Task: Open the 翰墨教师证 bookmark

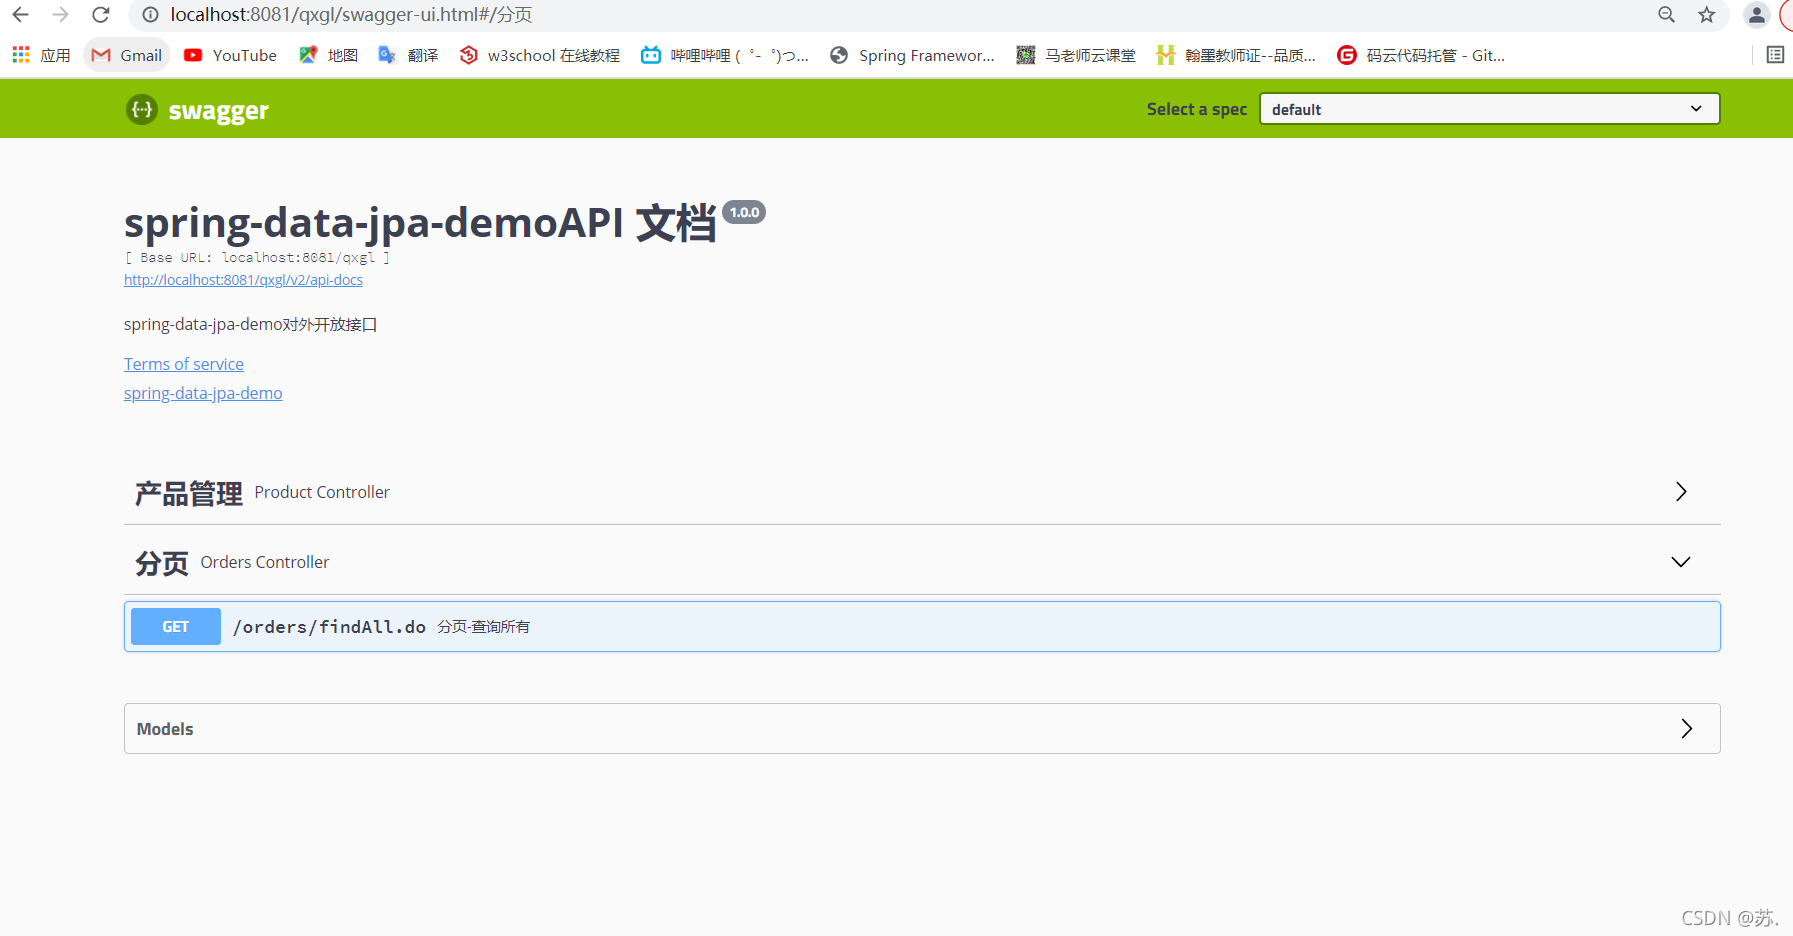Action: tap(1236, 55)
